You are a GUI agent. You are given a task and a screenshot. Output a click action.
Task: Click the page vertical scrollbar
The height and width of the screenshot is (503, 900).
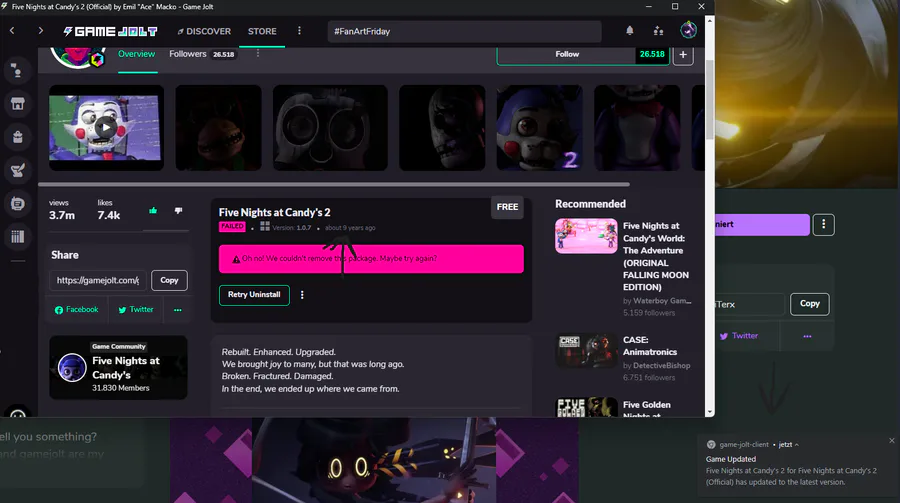[709, 99]
